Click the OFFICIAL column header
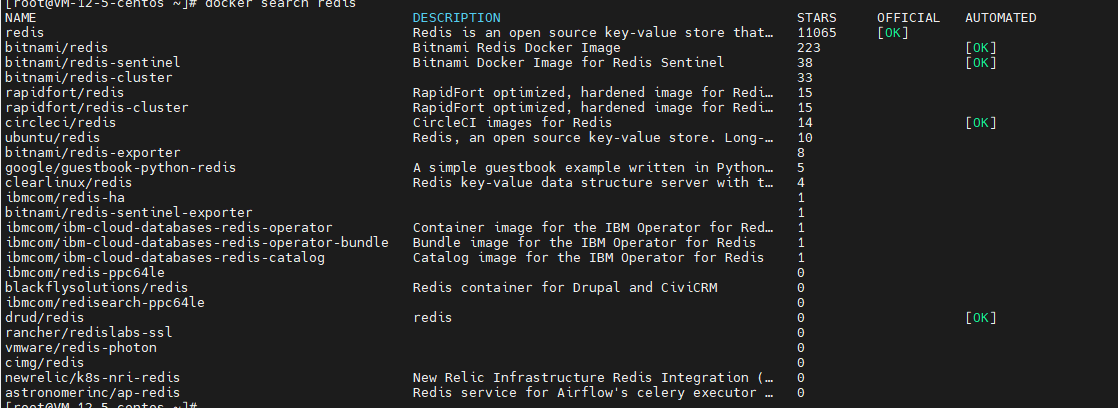The width and height of the screenshot is (1118, 408). [908, 18]
